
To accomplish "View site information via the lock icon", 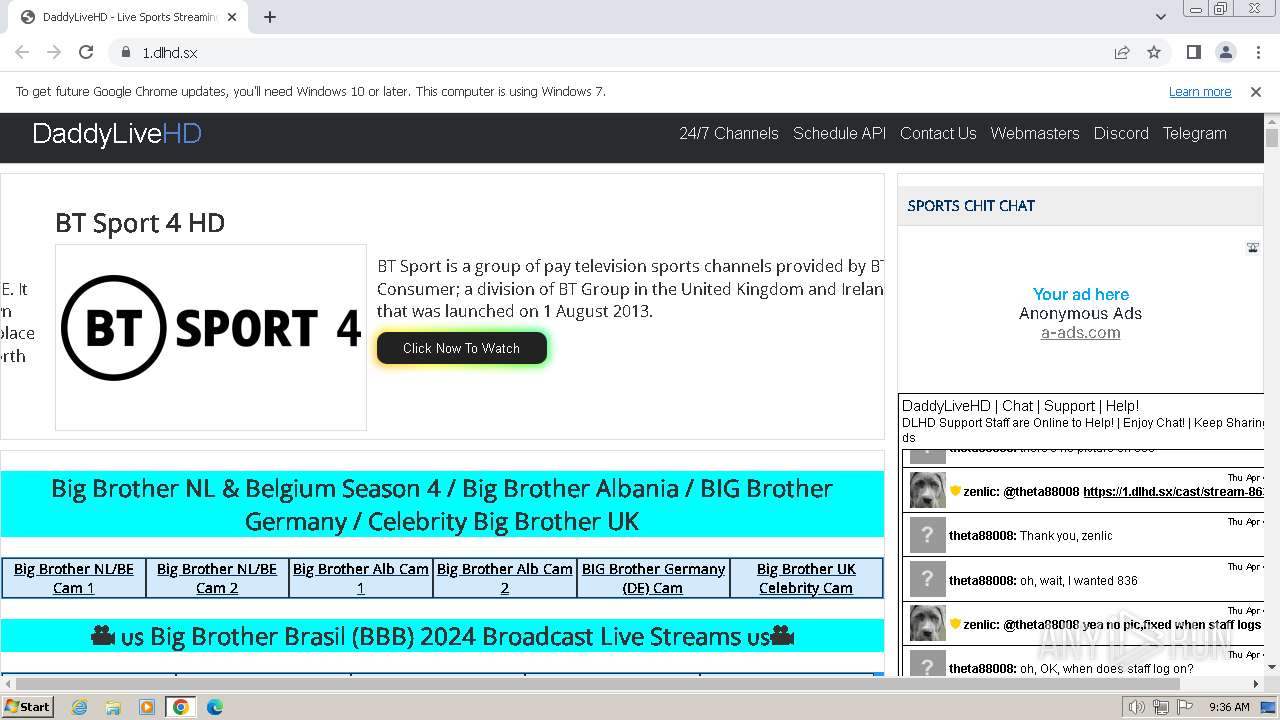I will point(125,52).
